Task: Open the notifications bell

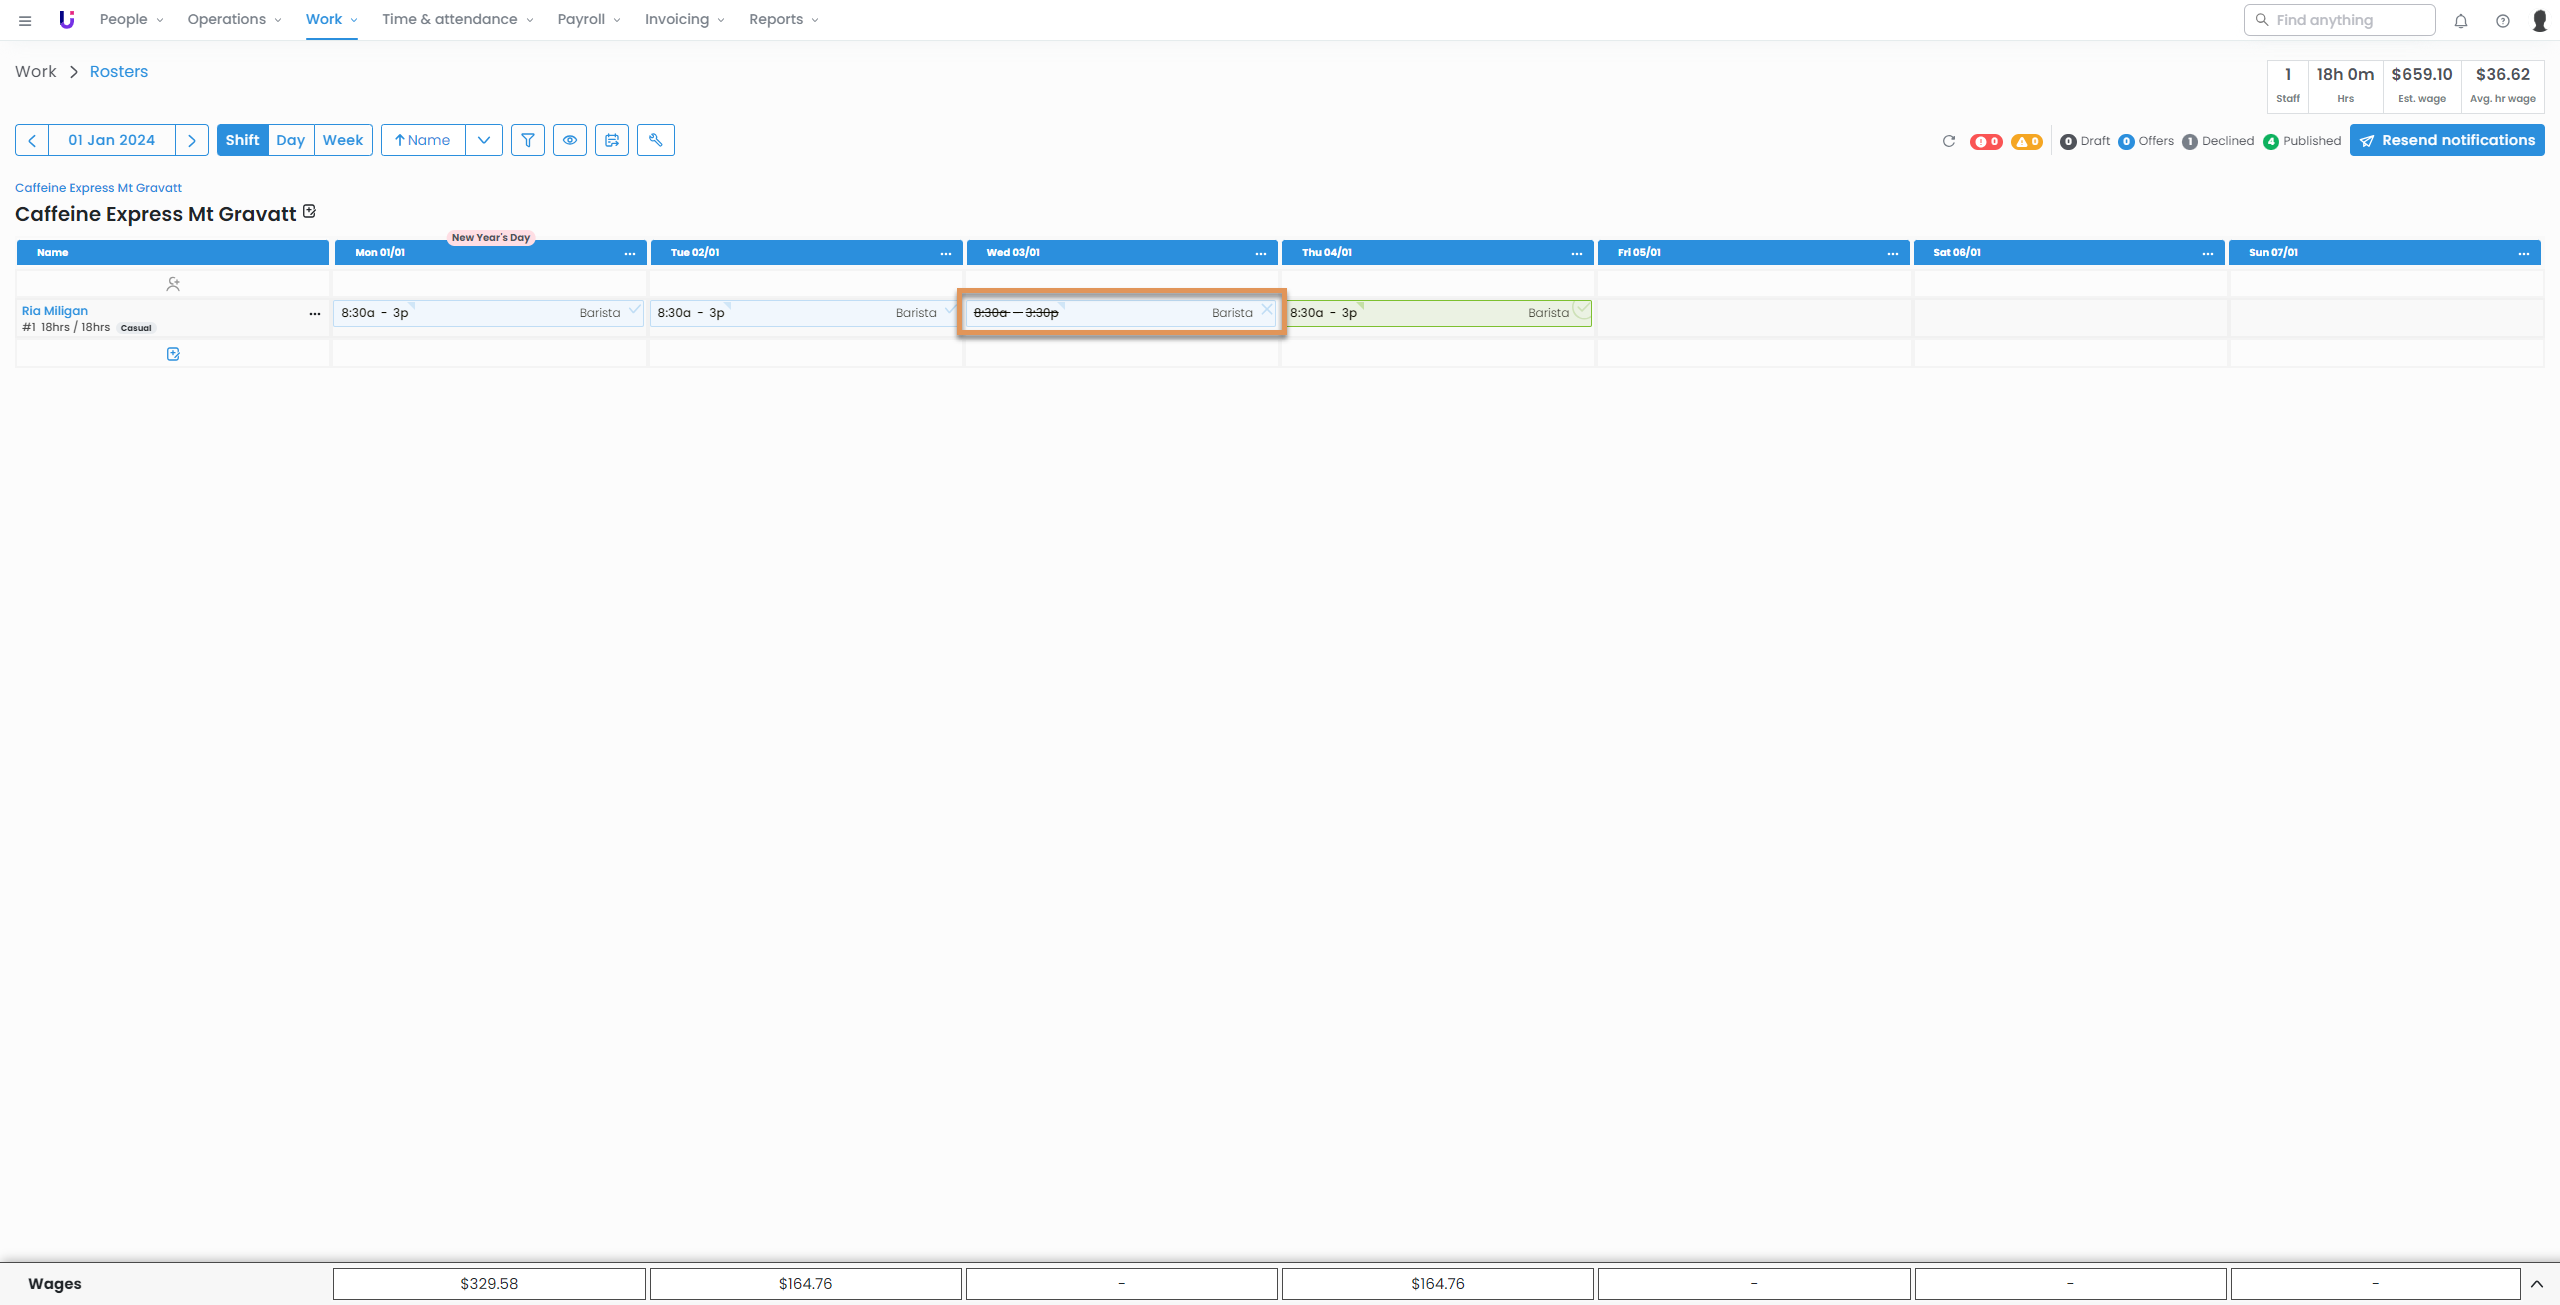Action: pyautogui.click(x=2461, y=20)
